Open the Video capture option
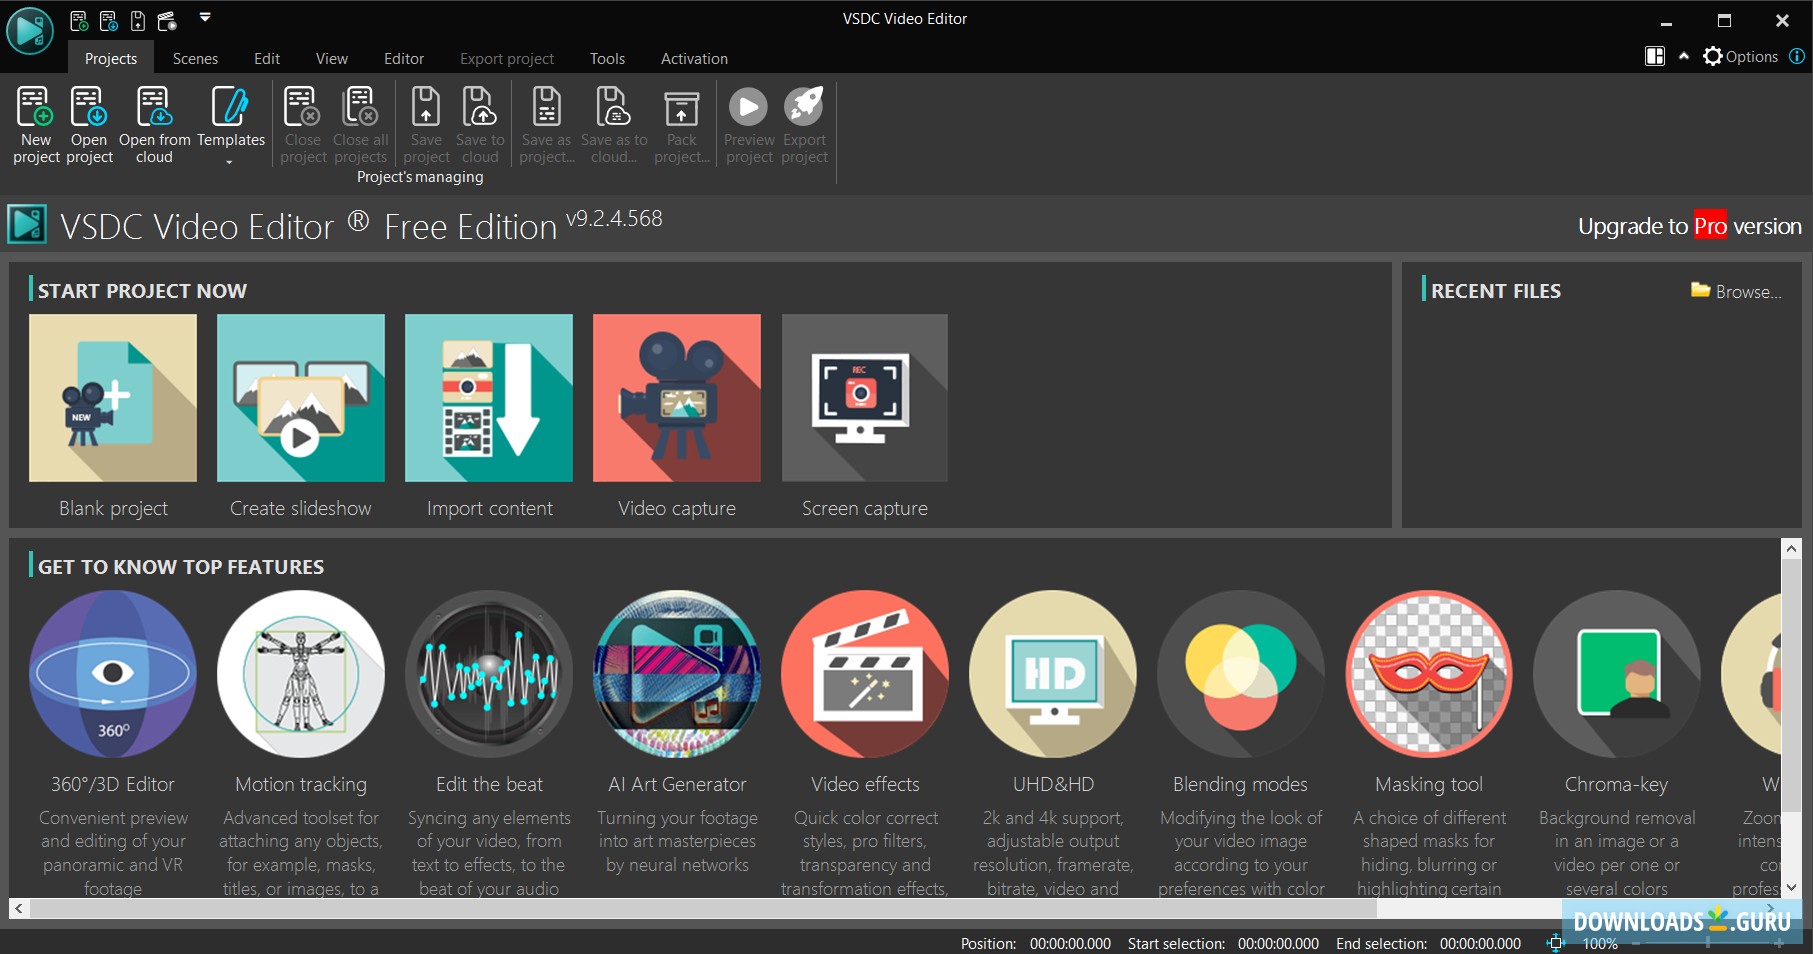Viewport: 1813px width, 954px height. point(676,398)
